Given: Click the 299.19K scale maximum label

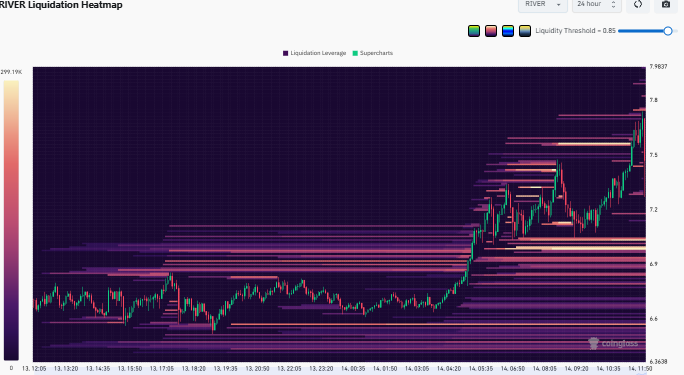Looking at the screenshot, I should pos(11,72).
